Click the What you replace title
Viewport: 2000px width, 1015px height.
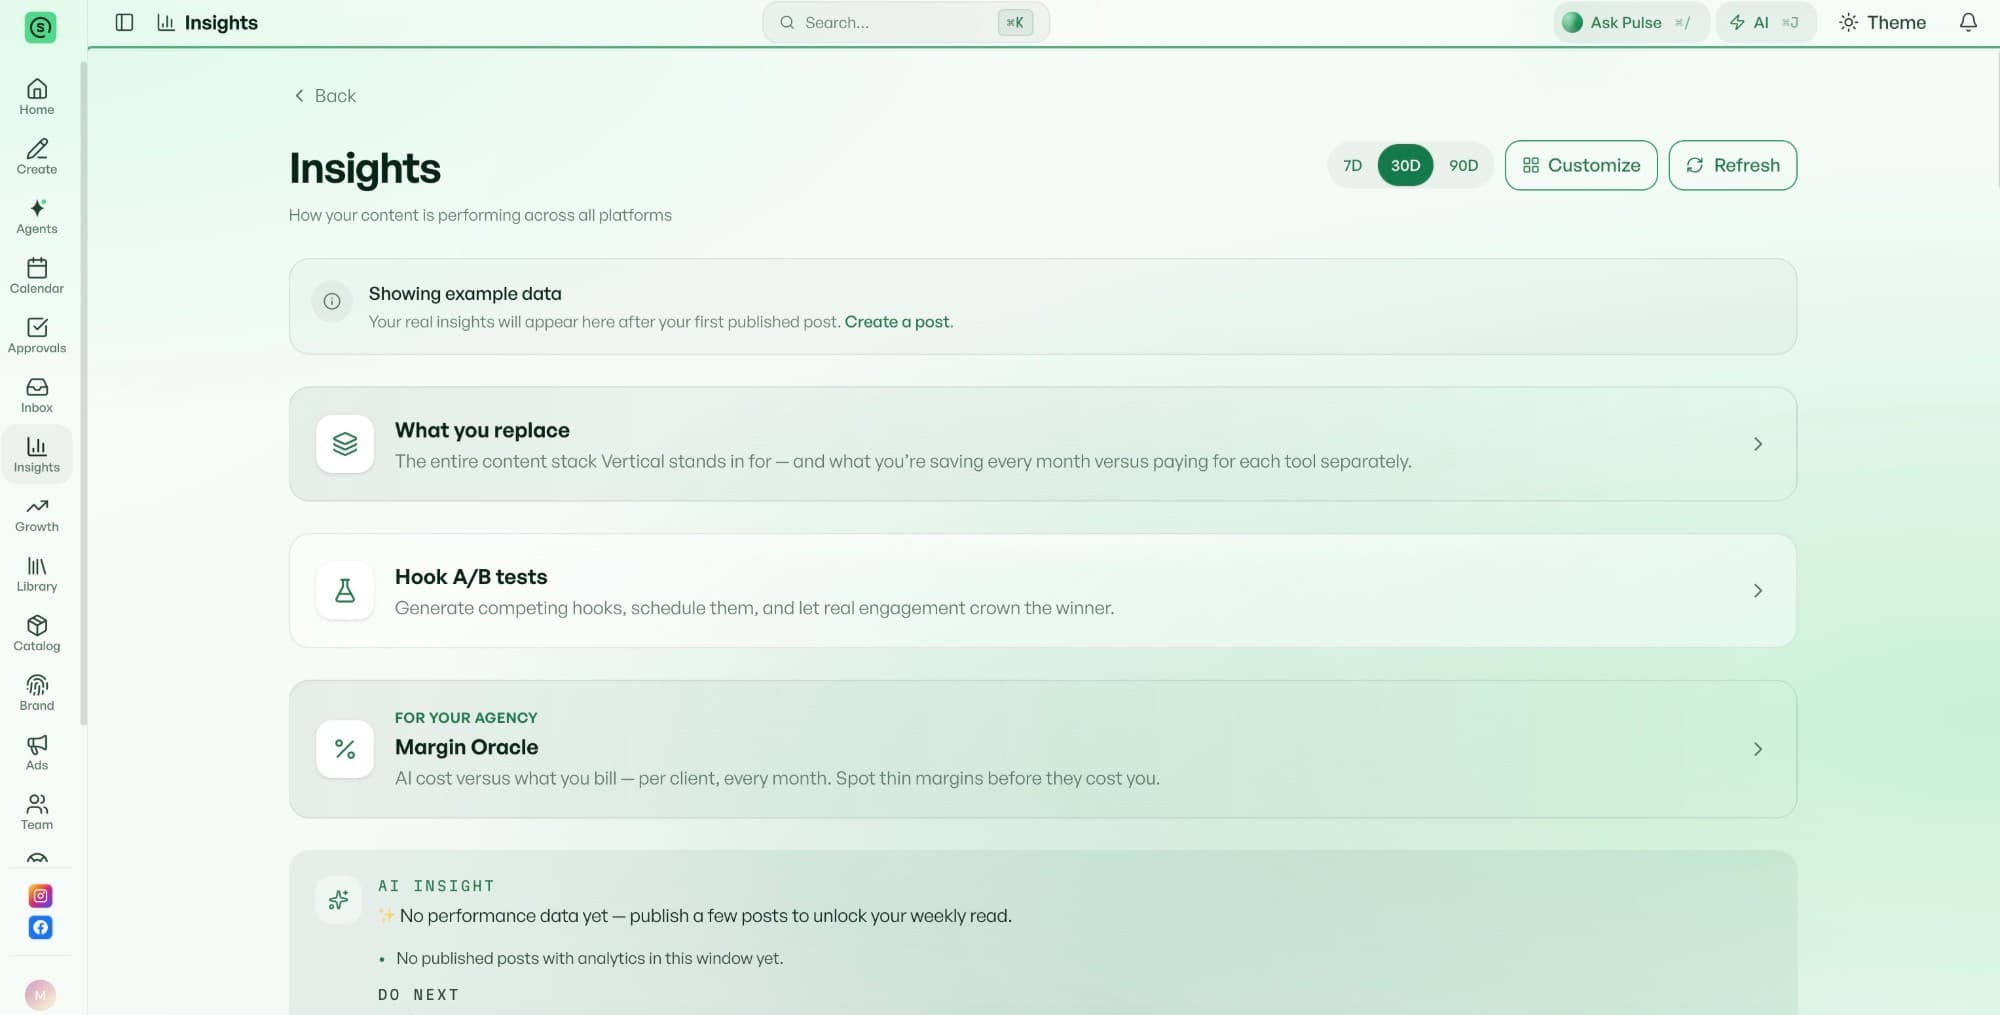[482, 430]
